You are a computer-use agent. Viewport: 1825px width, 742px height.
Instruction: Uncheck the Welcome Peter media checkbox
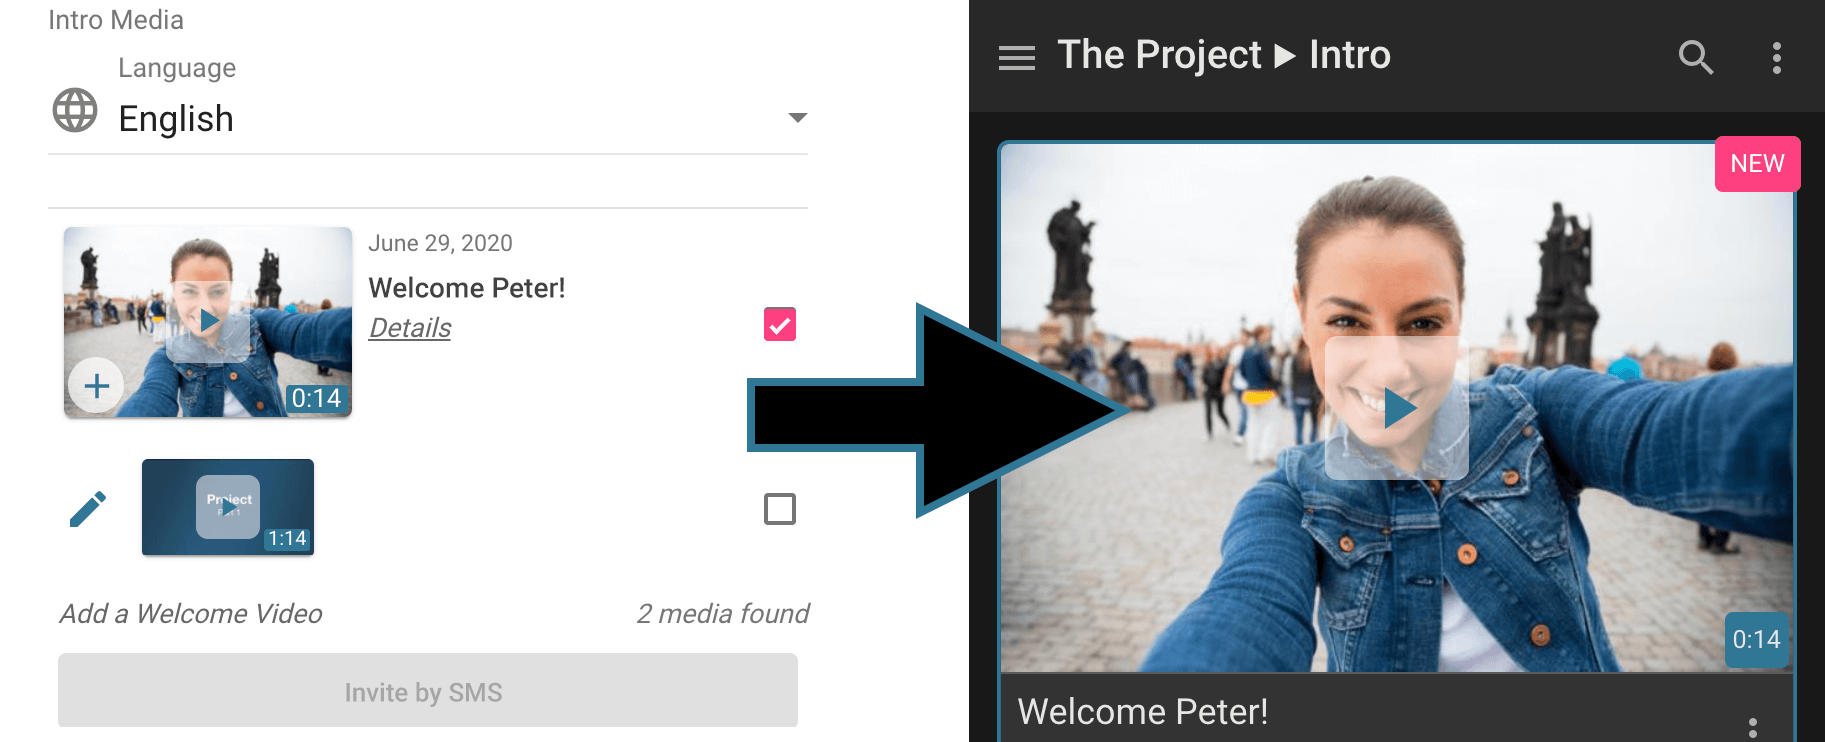780,325
